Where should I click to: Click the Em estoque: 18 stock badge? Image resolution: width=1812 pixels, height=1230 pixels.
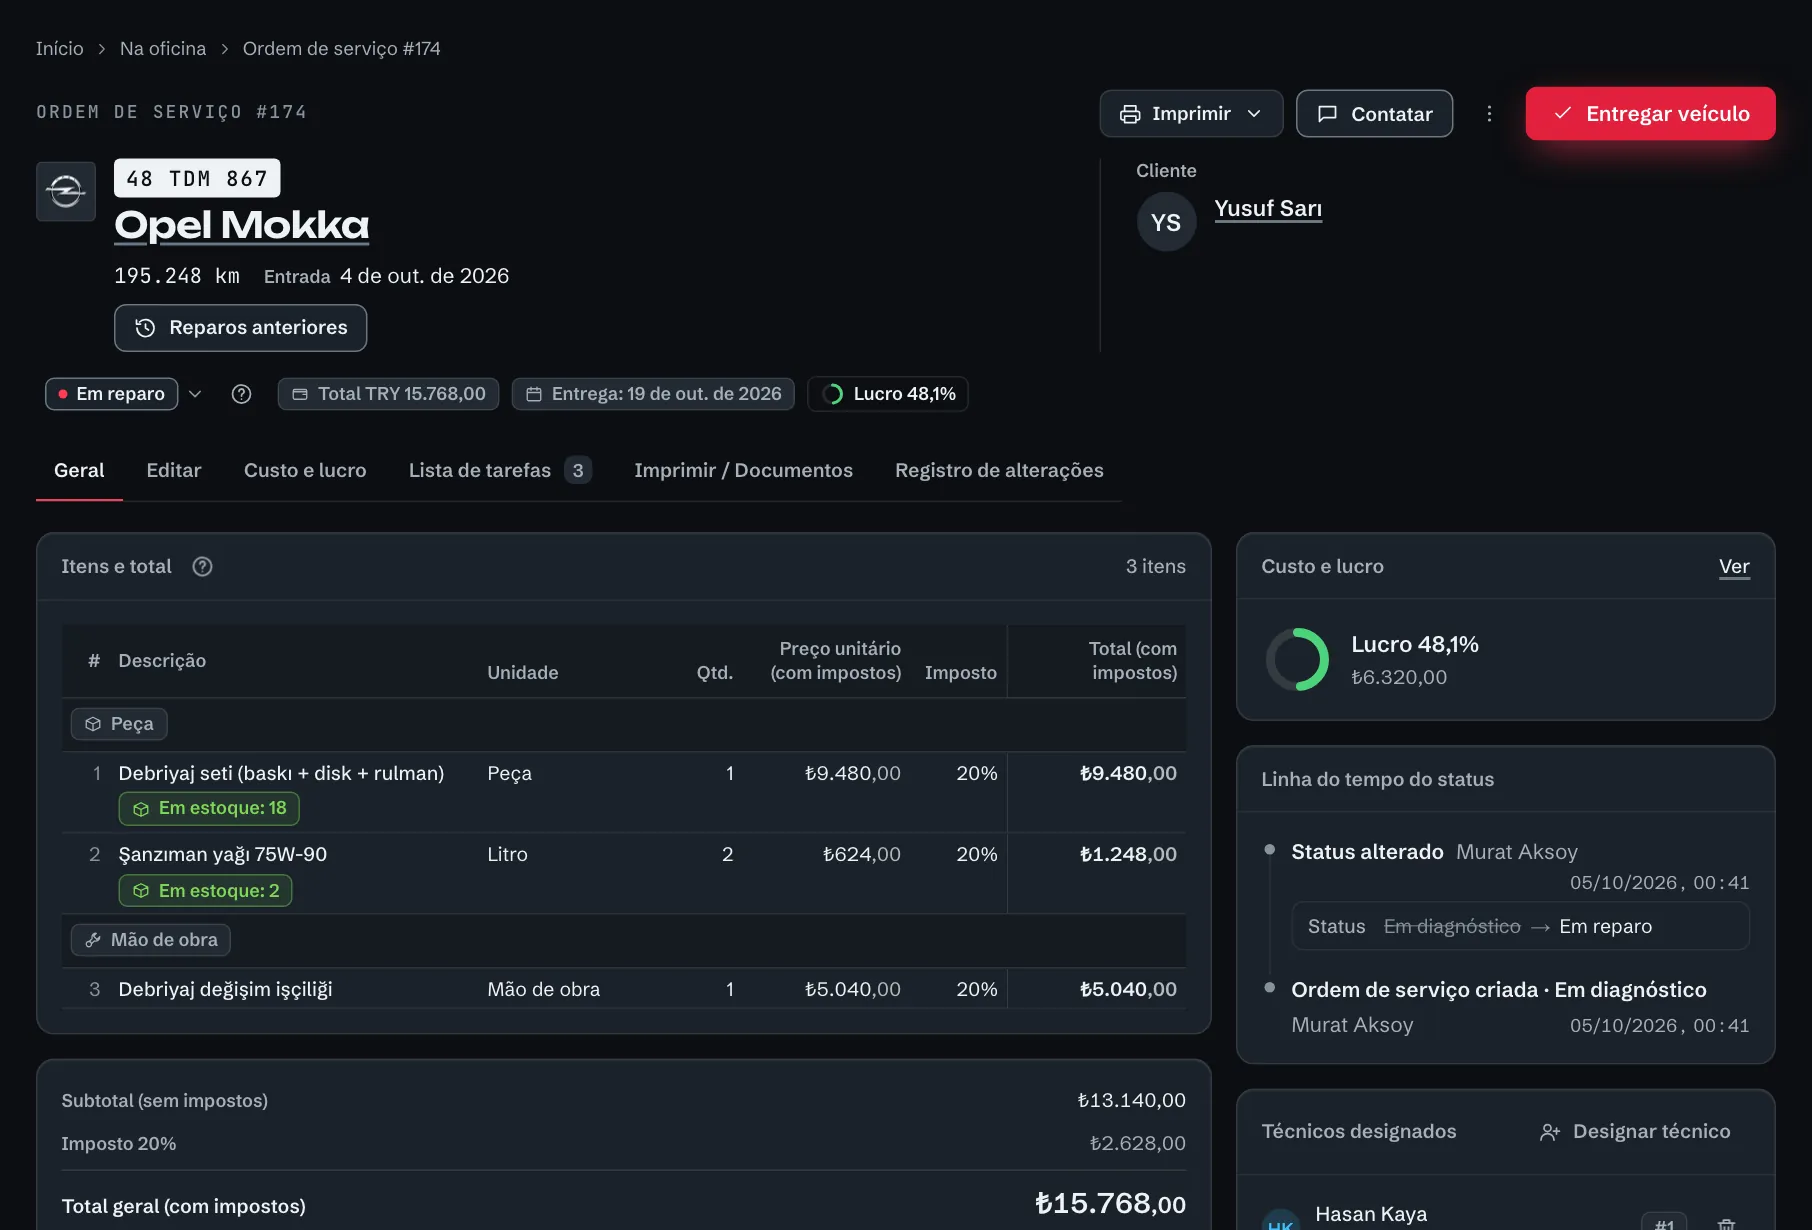tap(209, 808)
